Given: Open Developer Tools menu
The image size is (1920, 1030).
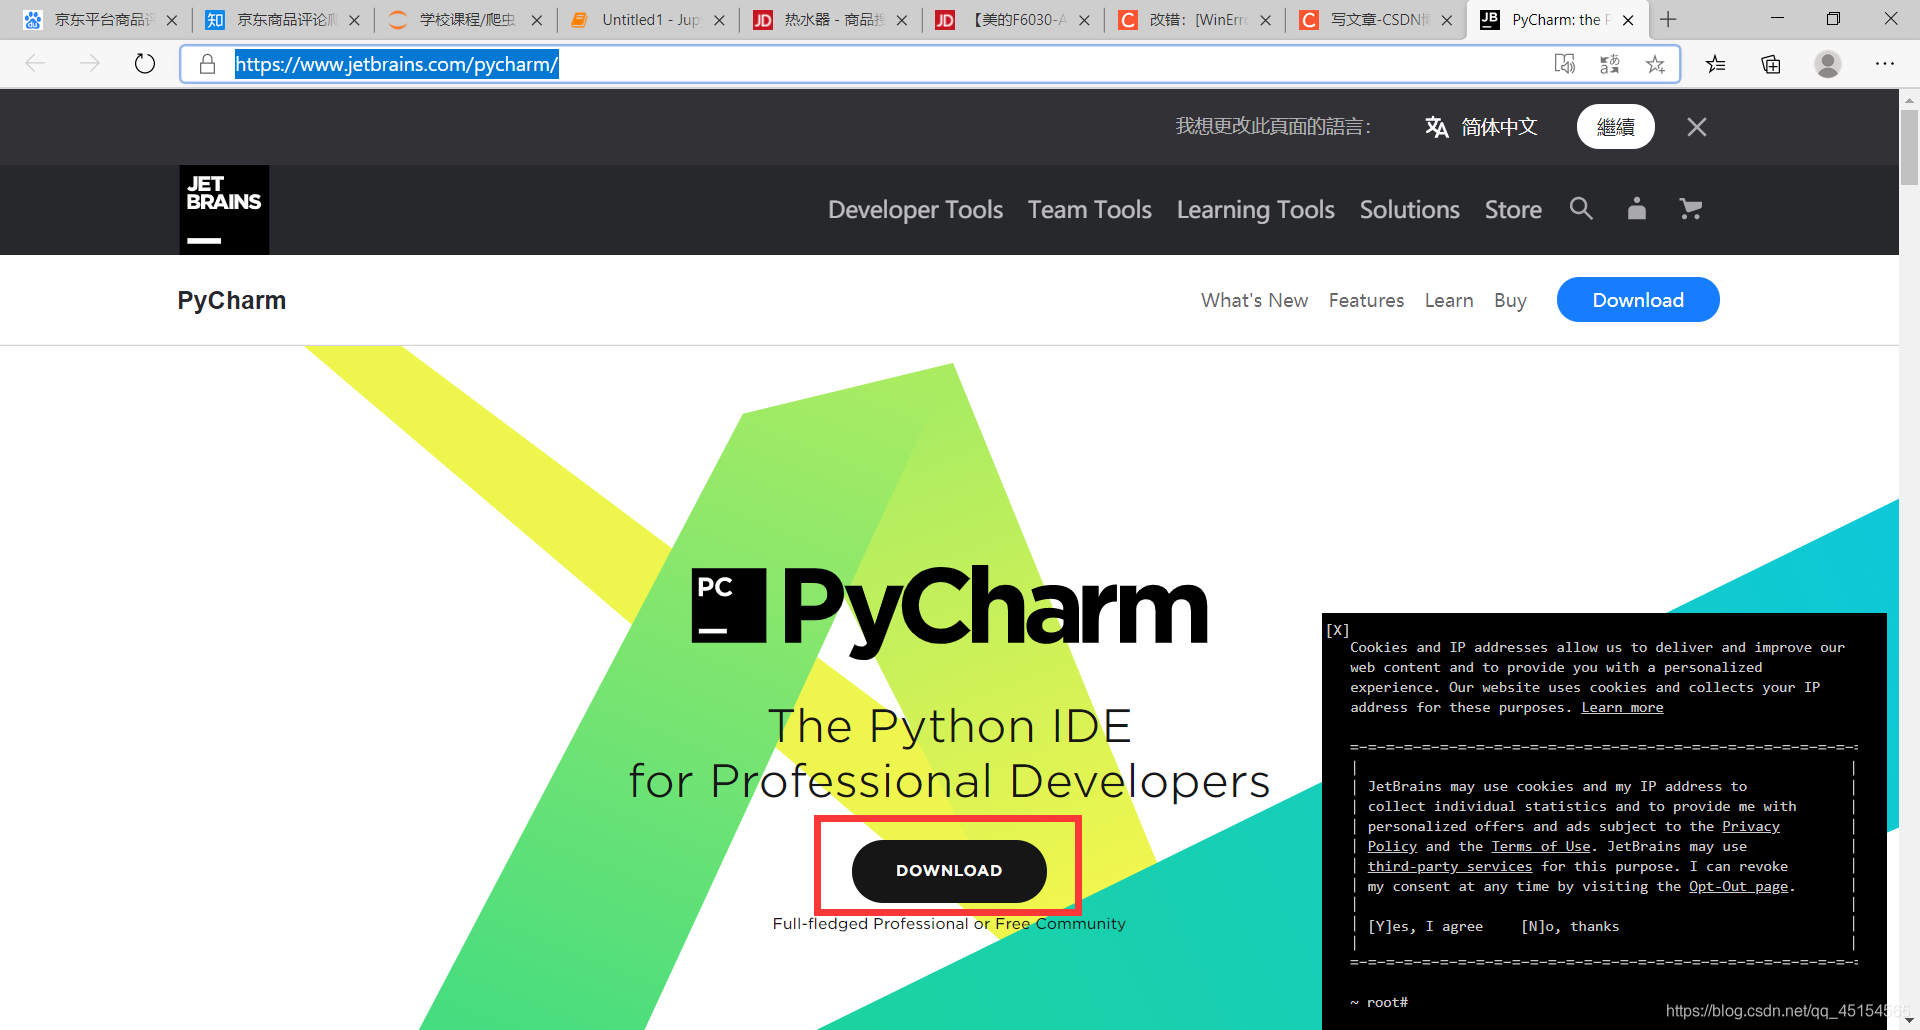Looking at the screenshot, I should point(915,209).
